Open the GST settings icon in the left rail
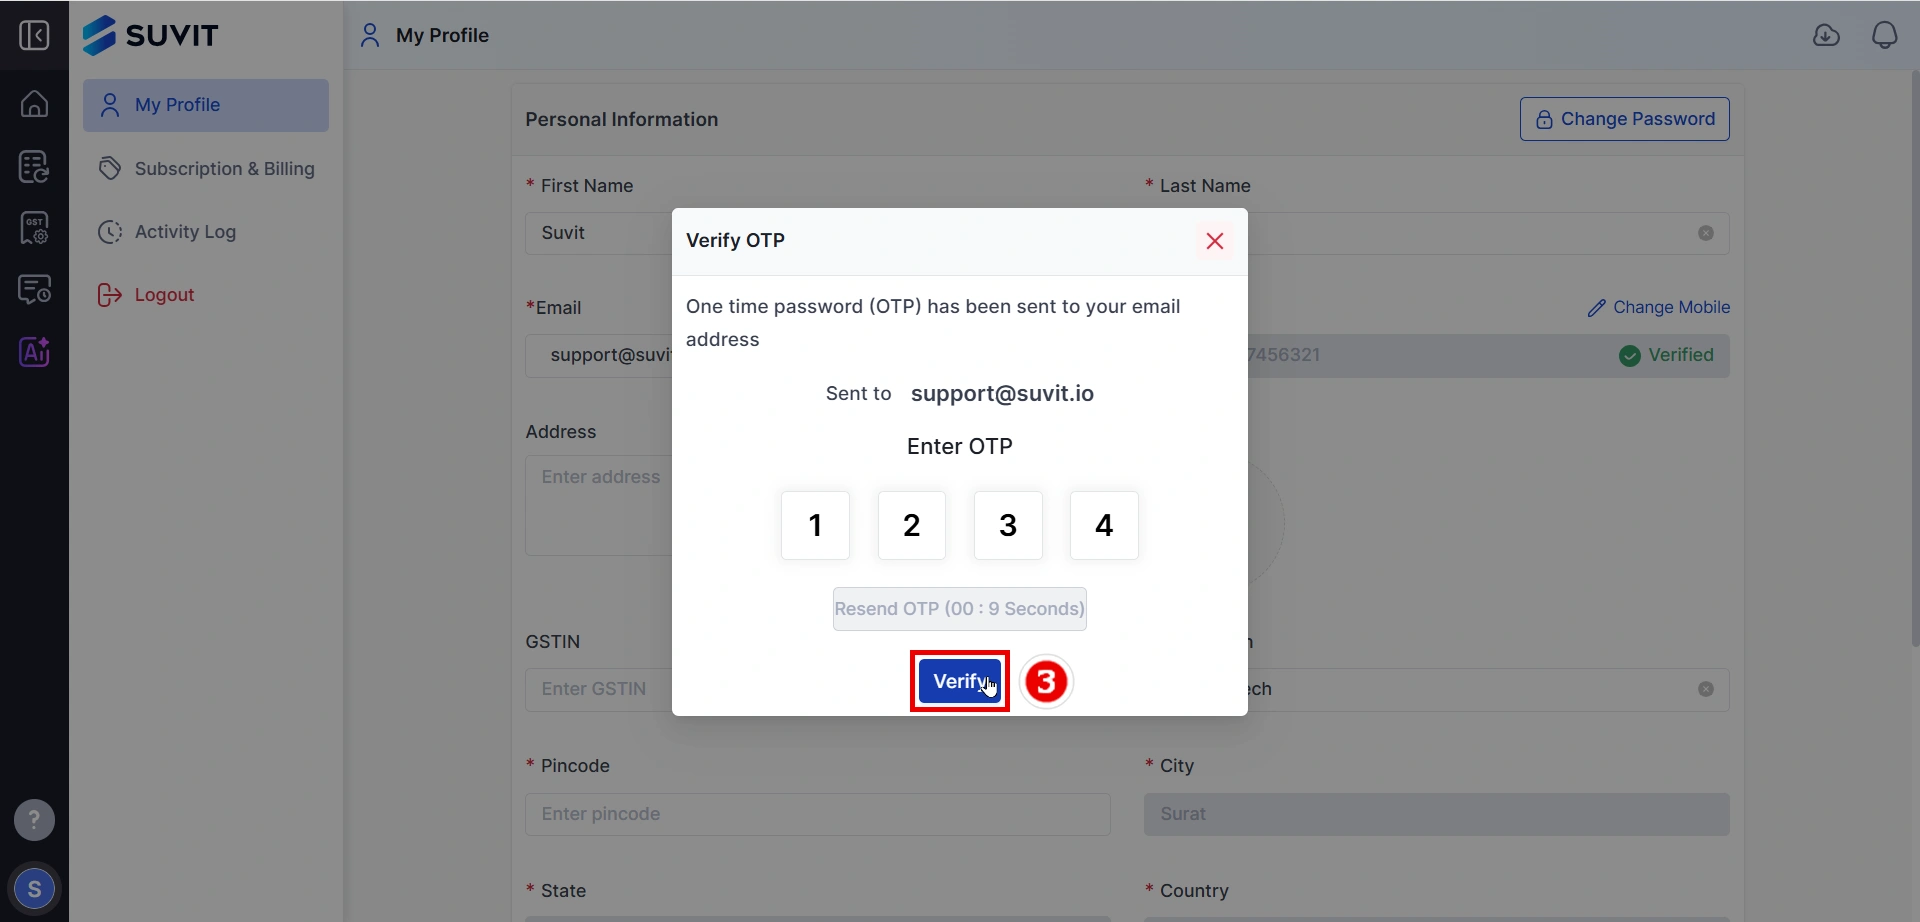 (x=34, y=228)
